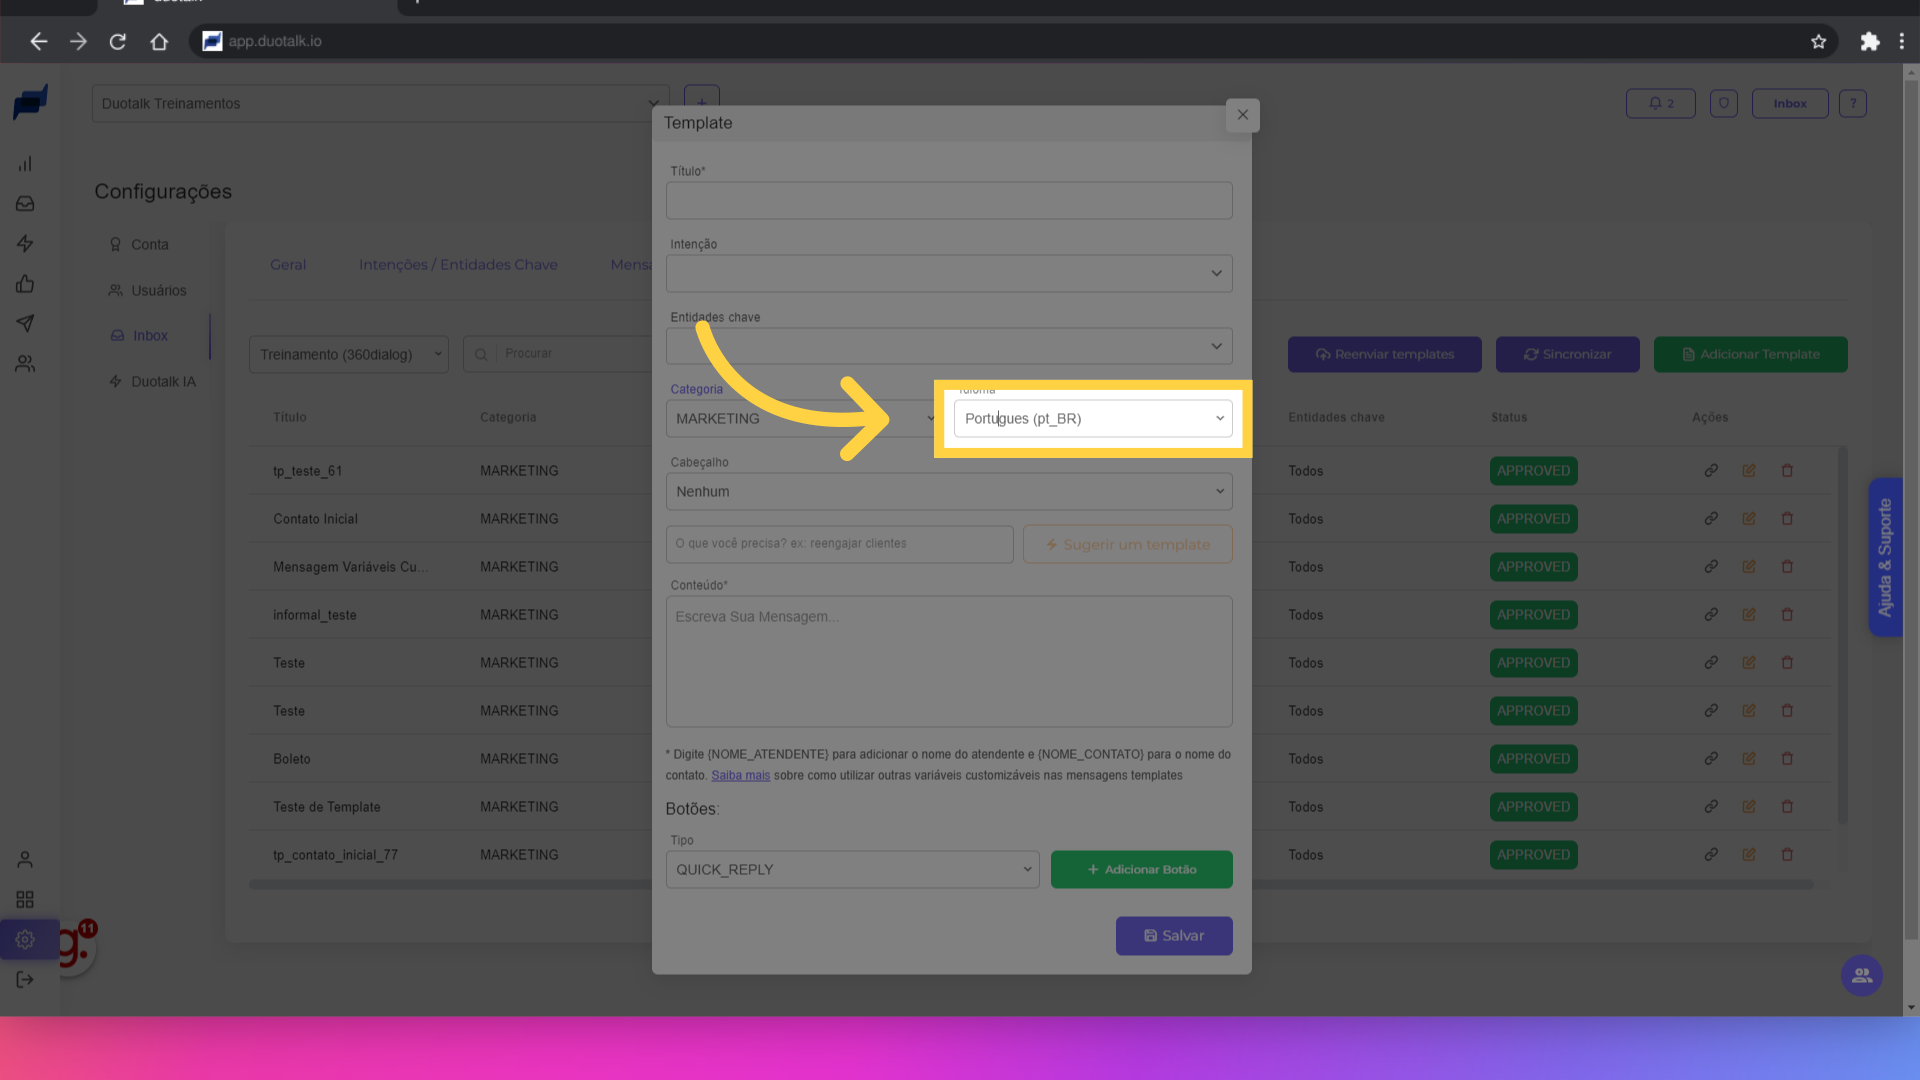The height and width of the screenshot is (1080, 1920).
Task: Copy link for tp_contato_inicial_77 template
Action: click(1711, 855)
